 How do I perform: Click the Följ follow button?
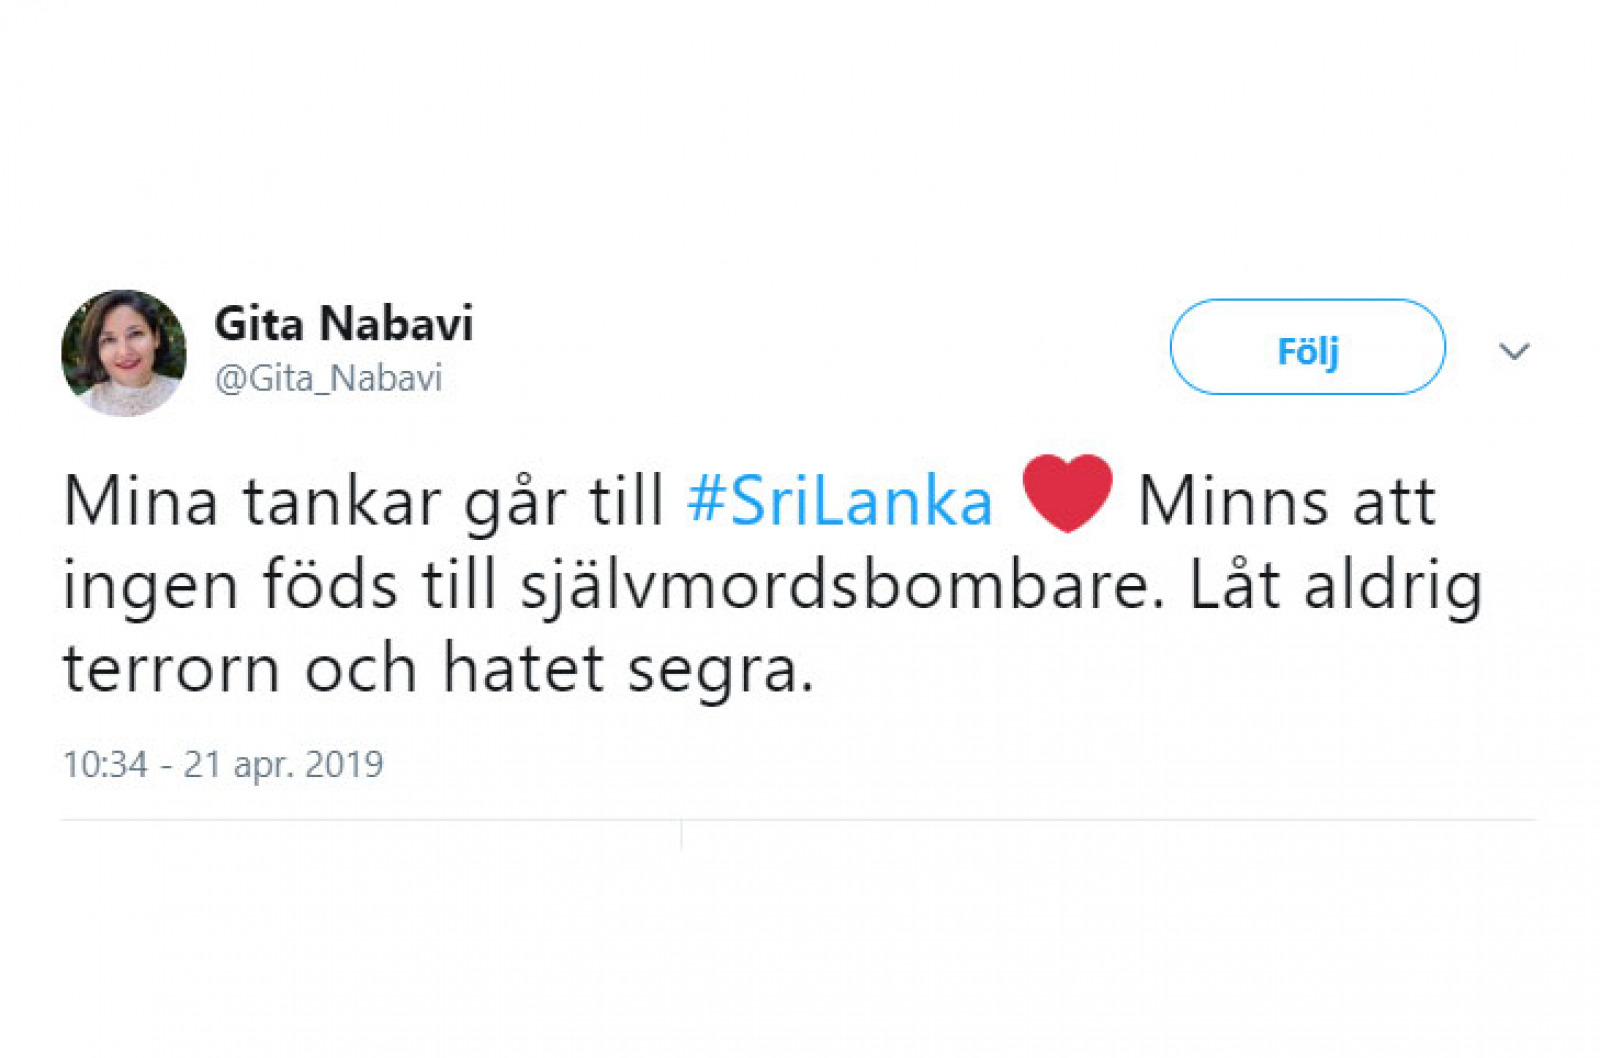pyautogui.click(x=1307, y=347)
